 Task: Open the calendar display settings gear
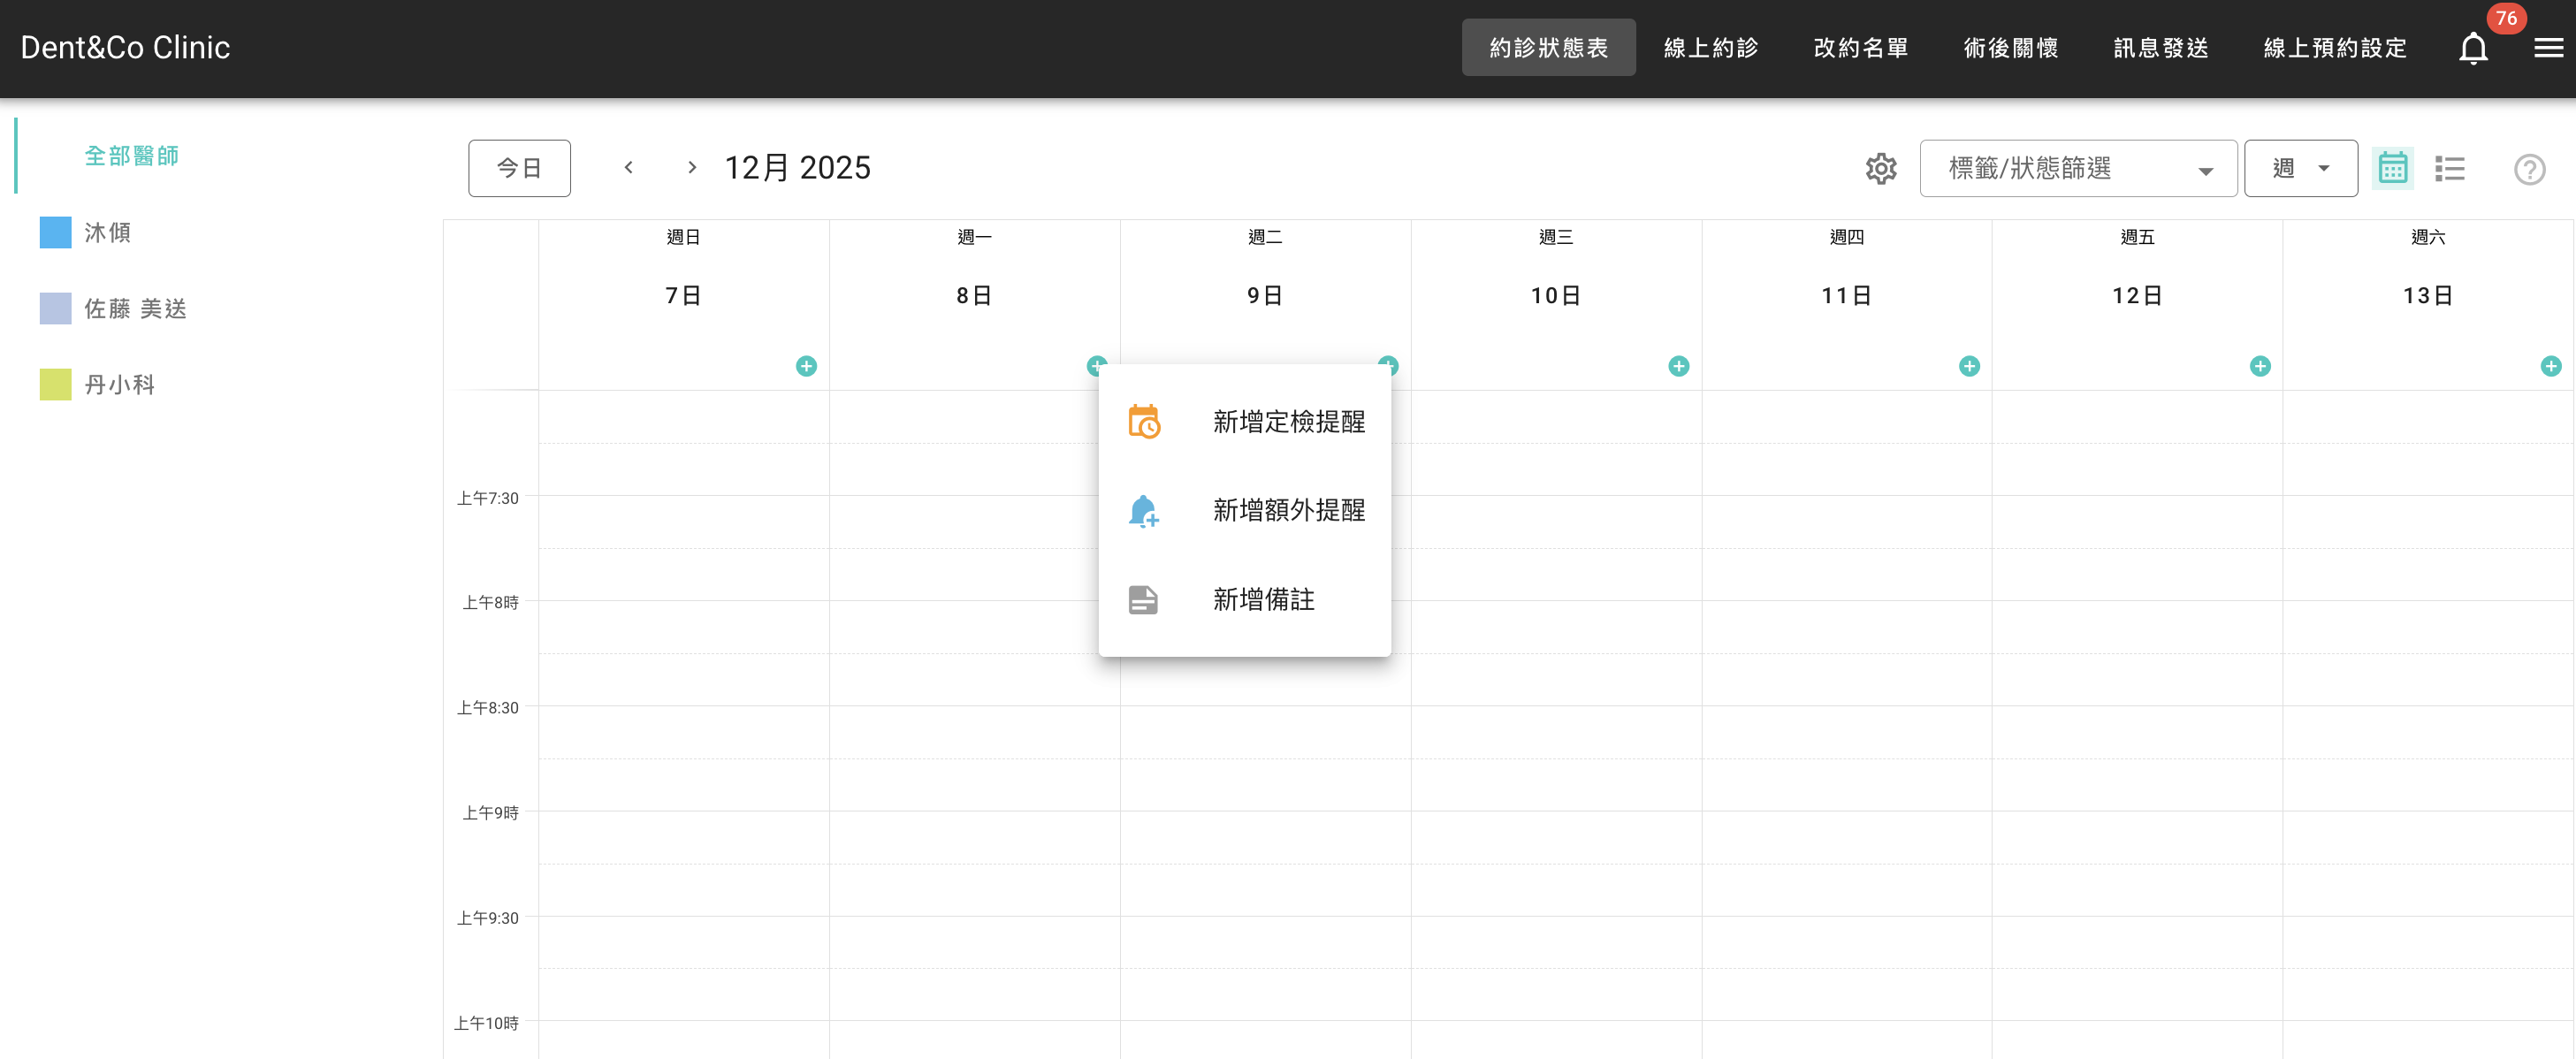coord(1881,168)
